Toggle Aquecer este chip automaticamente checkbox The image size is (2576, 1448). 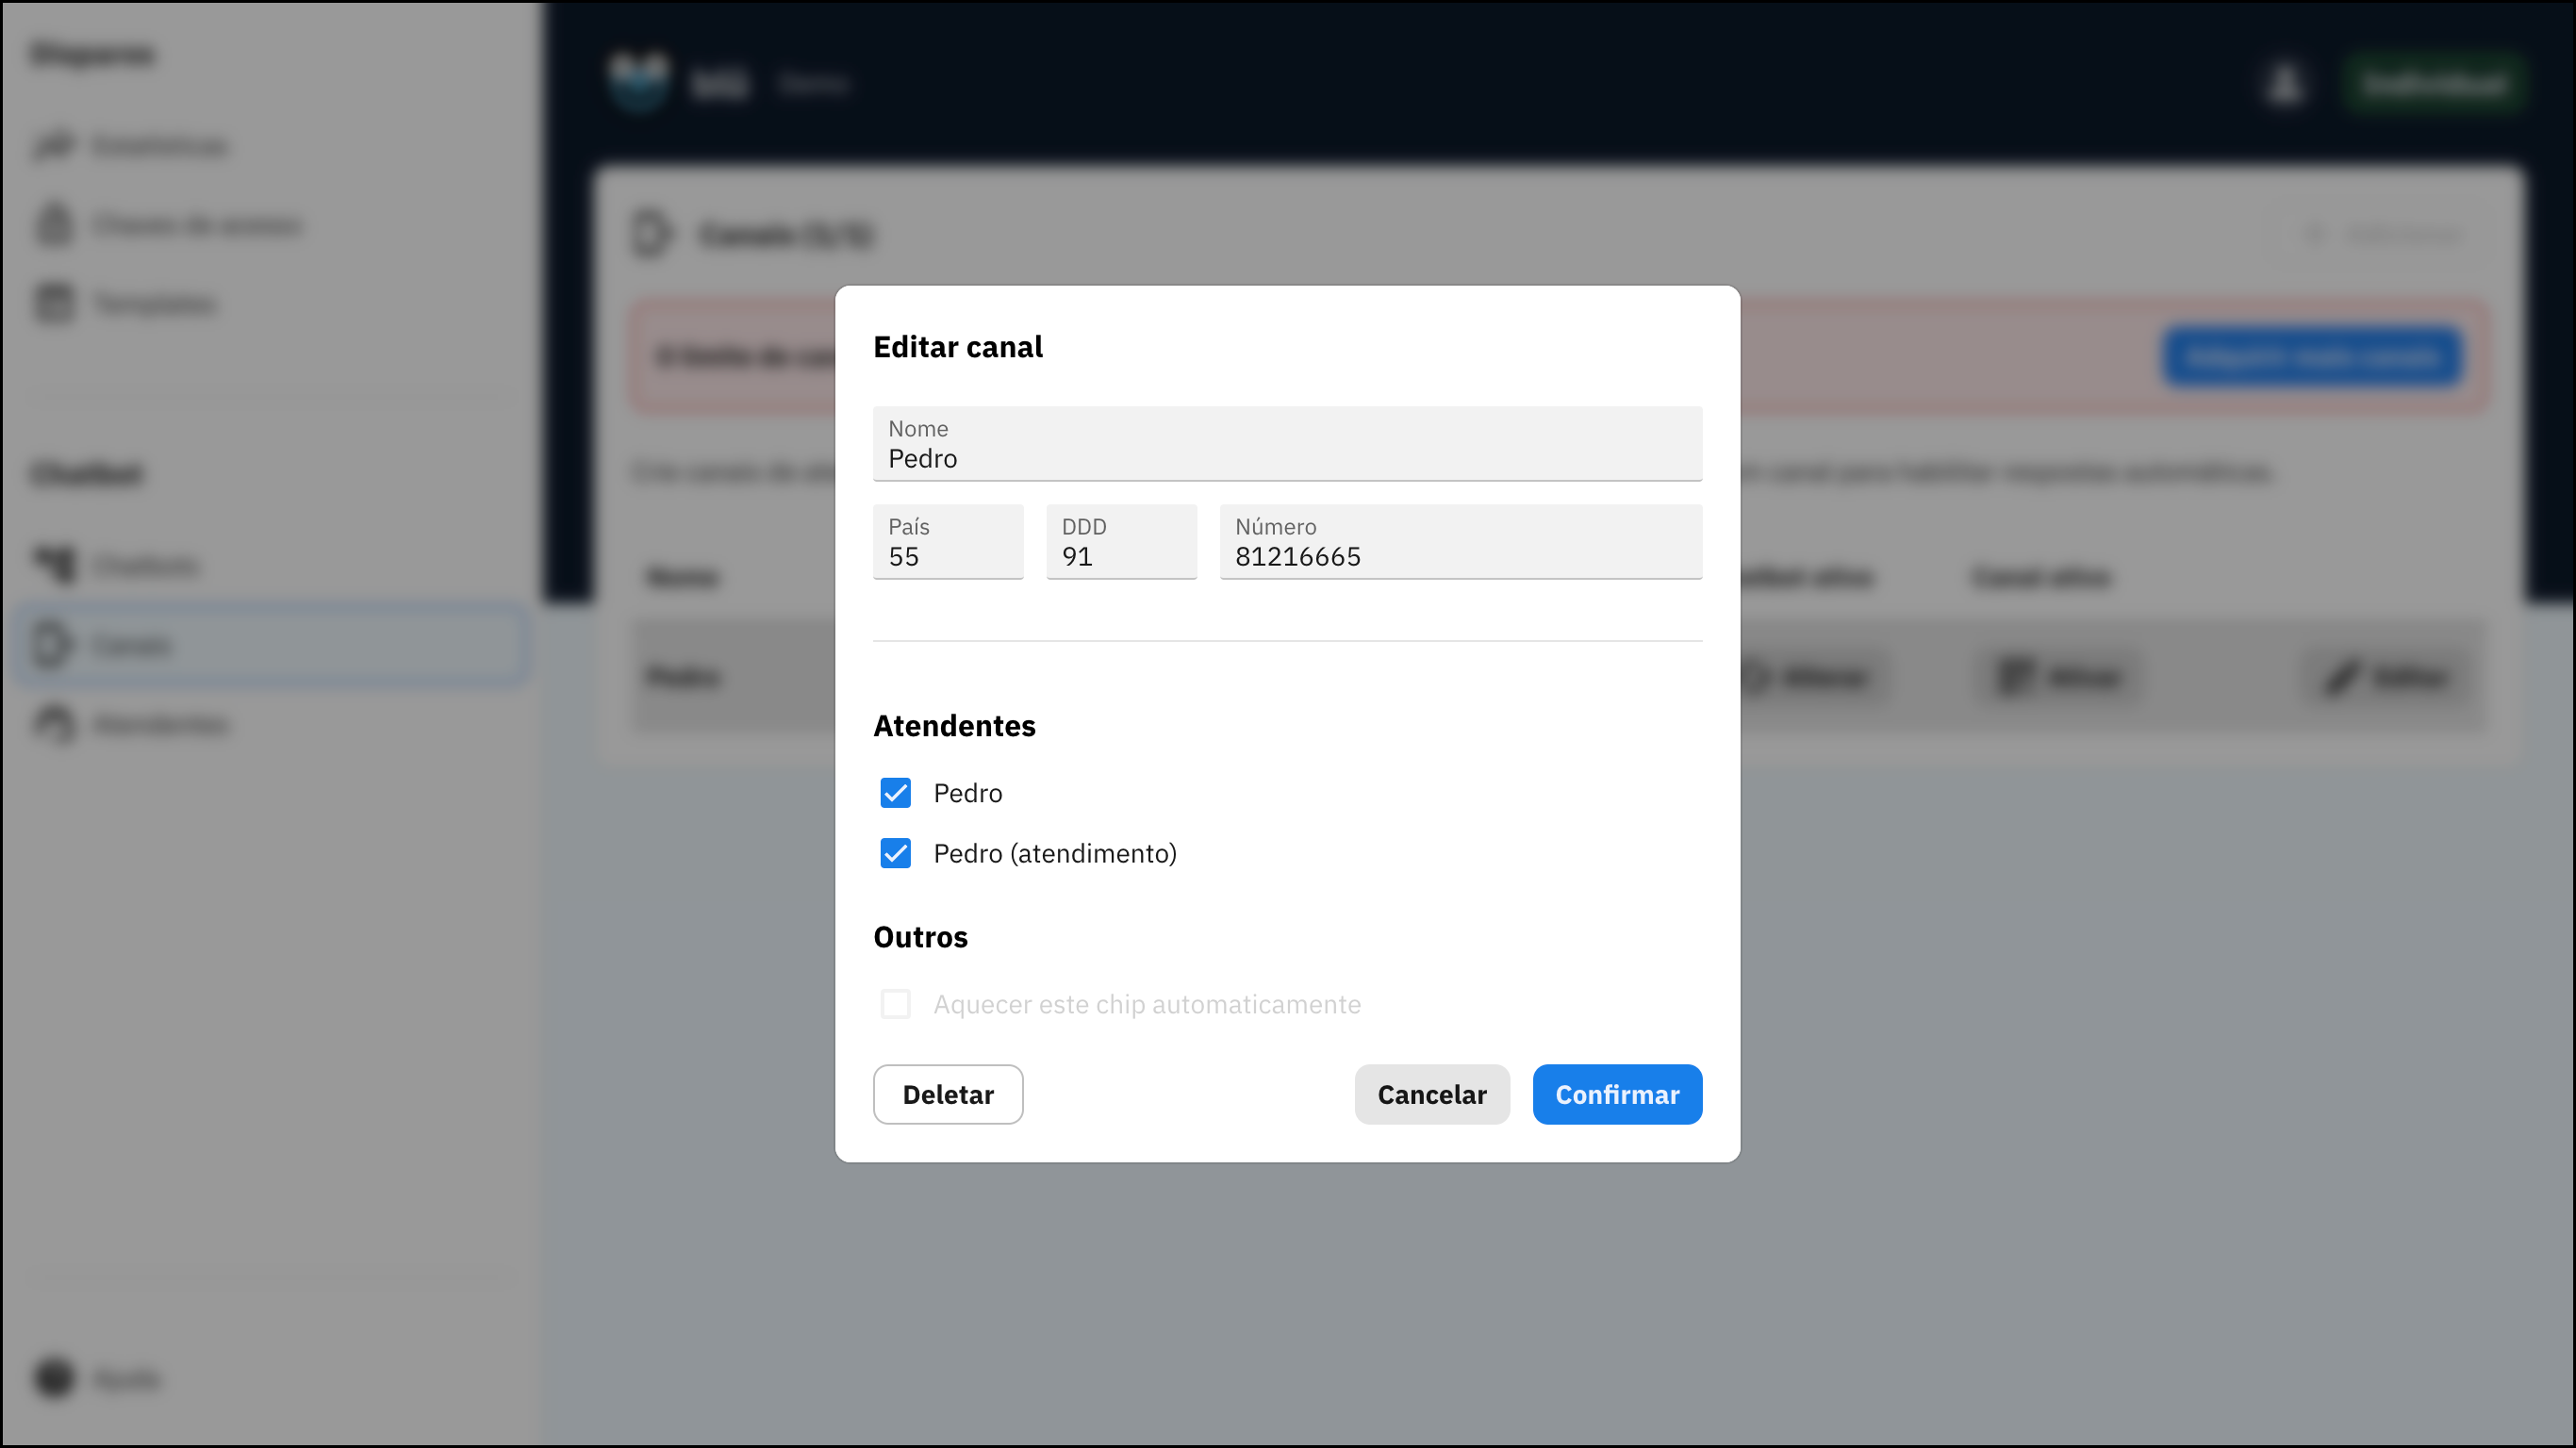point(895,1003)
